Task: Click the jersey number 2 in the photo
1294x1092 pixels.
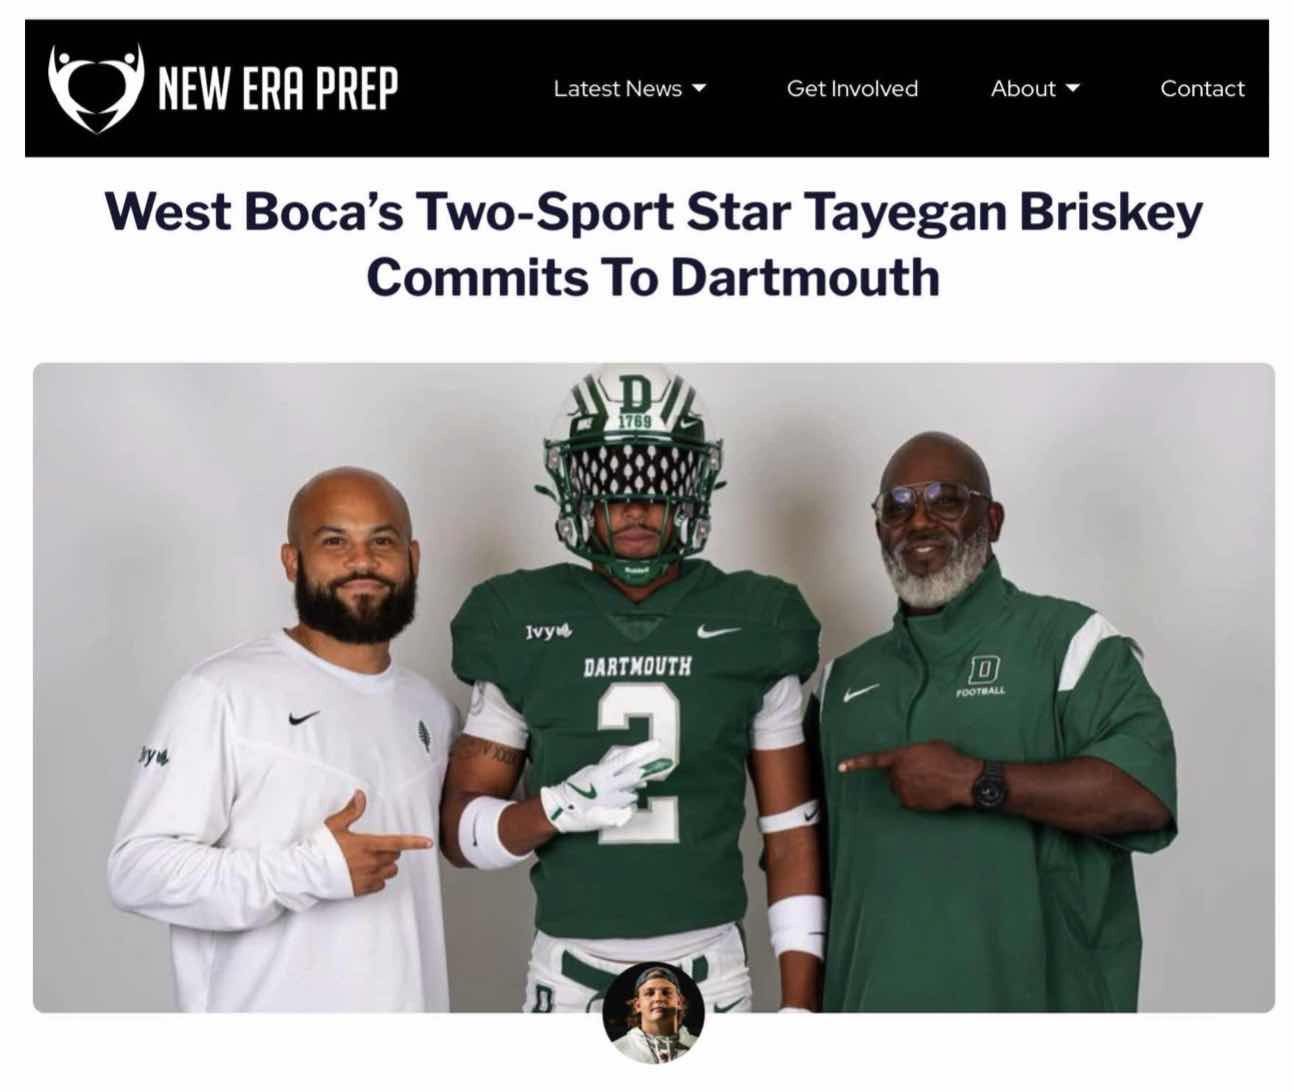Action: pos(640,758)
